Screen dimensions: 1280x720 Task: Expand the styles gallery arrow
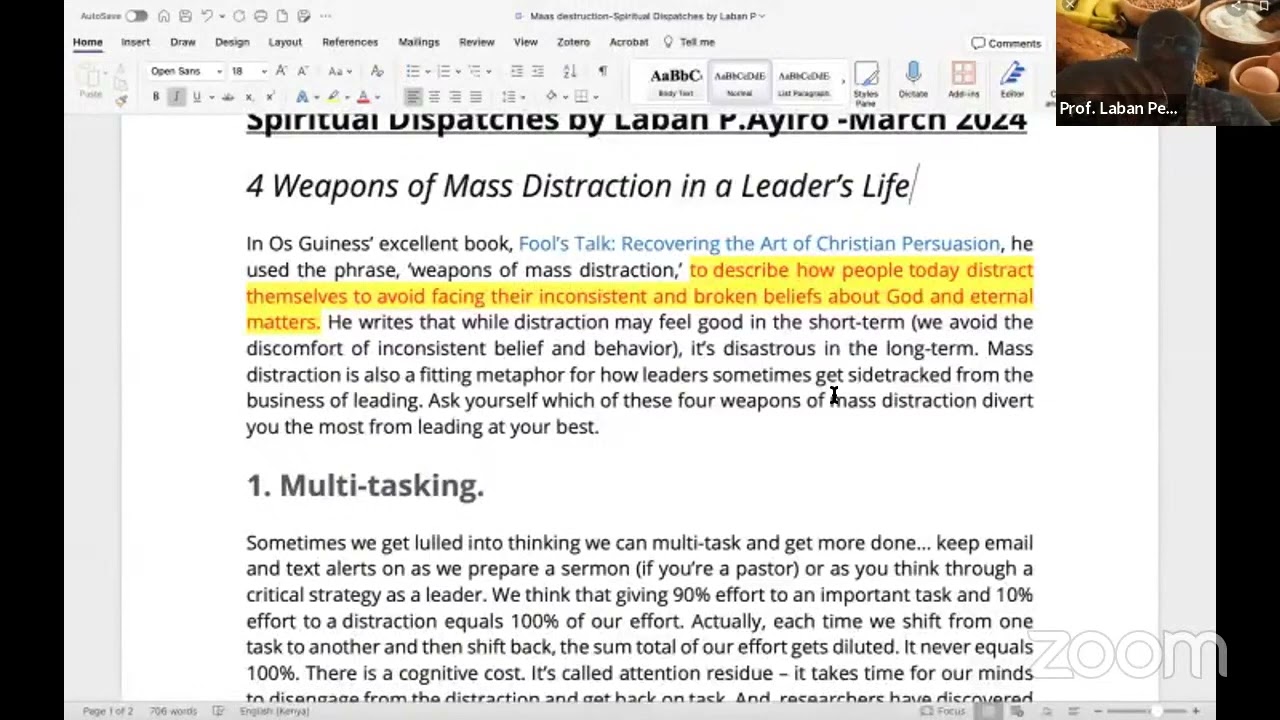coord(842,82)
